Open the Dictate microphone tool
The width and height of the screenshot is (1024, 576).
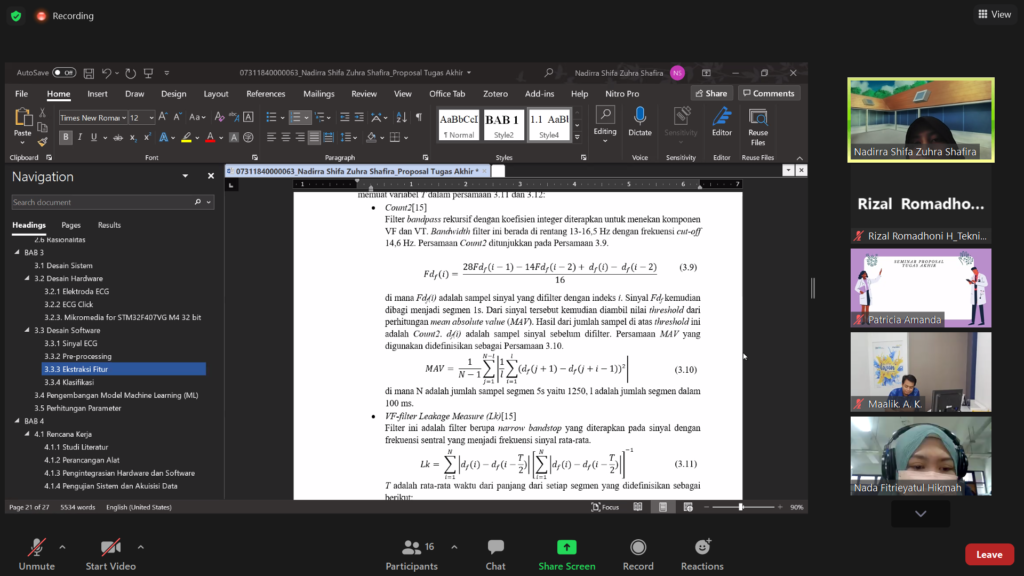(640, 117)
